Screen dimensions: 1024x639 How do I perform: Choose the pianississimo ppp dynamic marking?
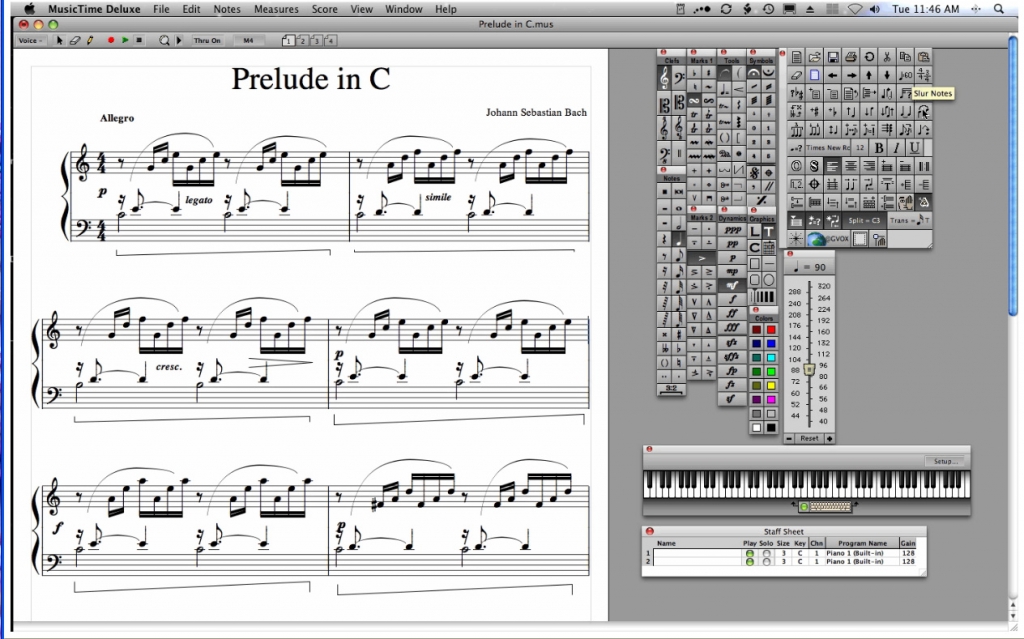(x=731, y=230)
